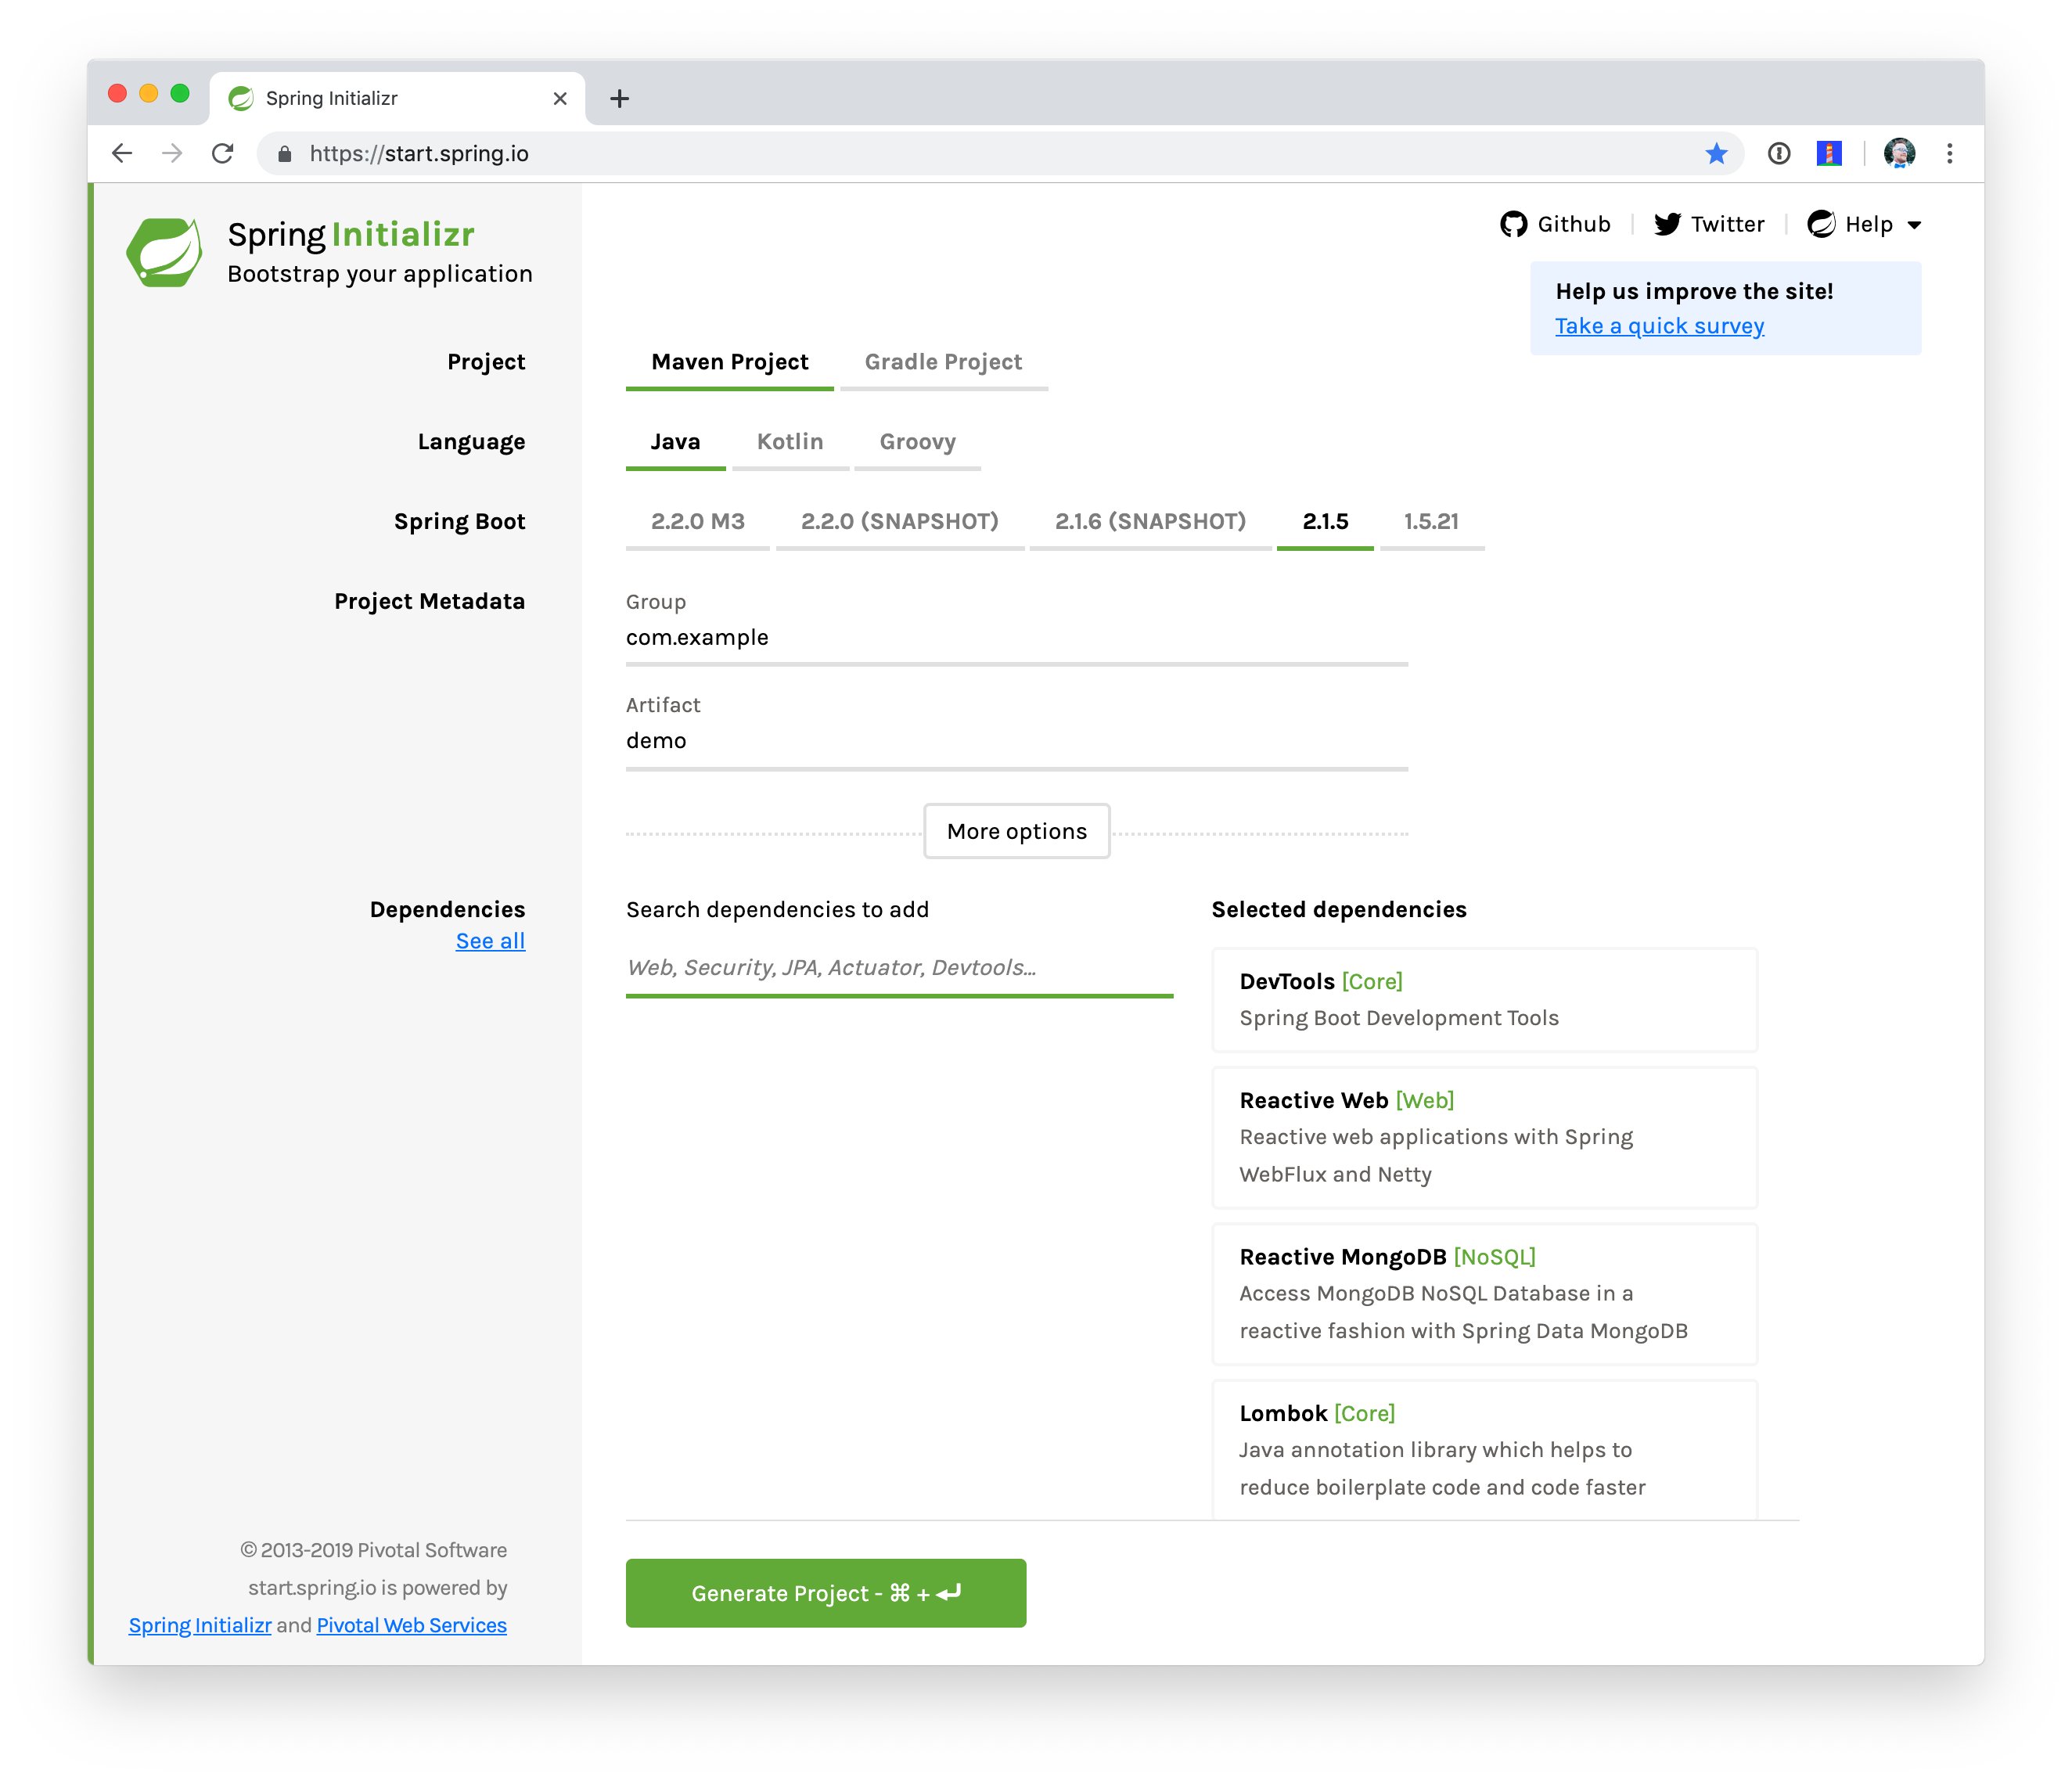Image resolution: width=2072 pixels, height=1781 pixels.
Task: Open a new browser tab
Action: tap(619, 98)
